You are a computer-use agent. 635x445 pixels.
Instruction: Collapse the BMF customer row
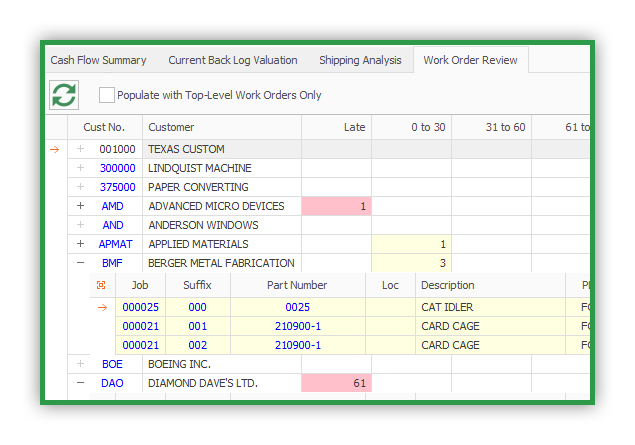point(81,263)
